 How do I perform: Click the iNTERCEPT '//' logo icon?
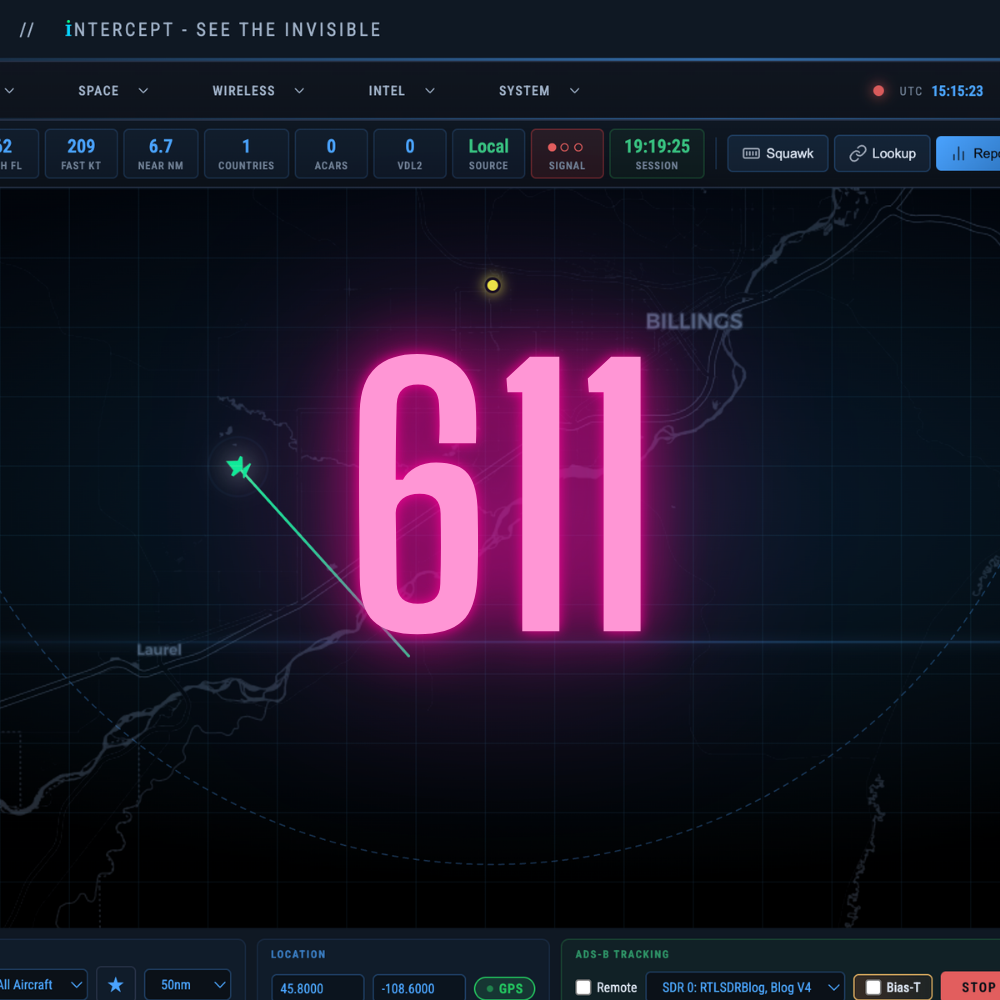26,29
